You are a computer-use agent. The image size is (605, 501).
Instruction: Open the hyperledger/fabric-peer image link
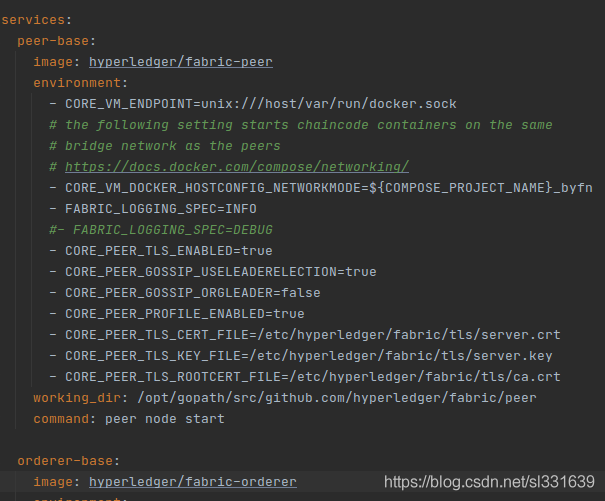pyautogui.click(x=181, y=62)
